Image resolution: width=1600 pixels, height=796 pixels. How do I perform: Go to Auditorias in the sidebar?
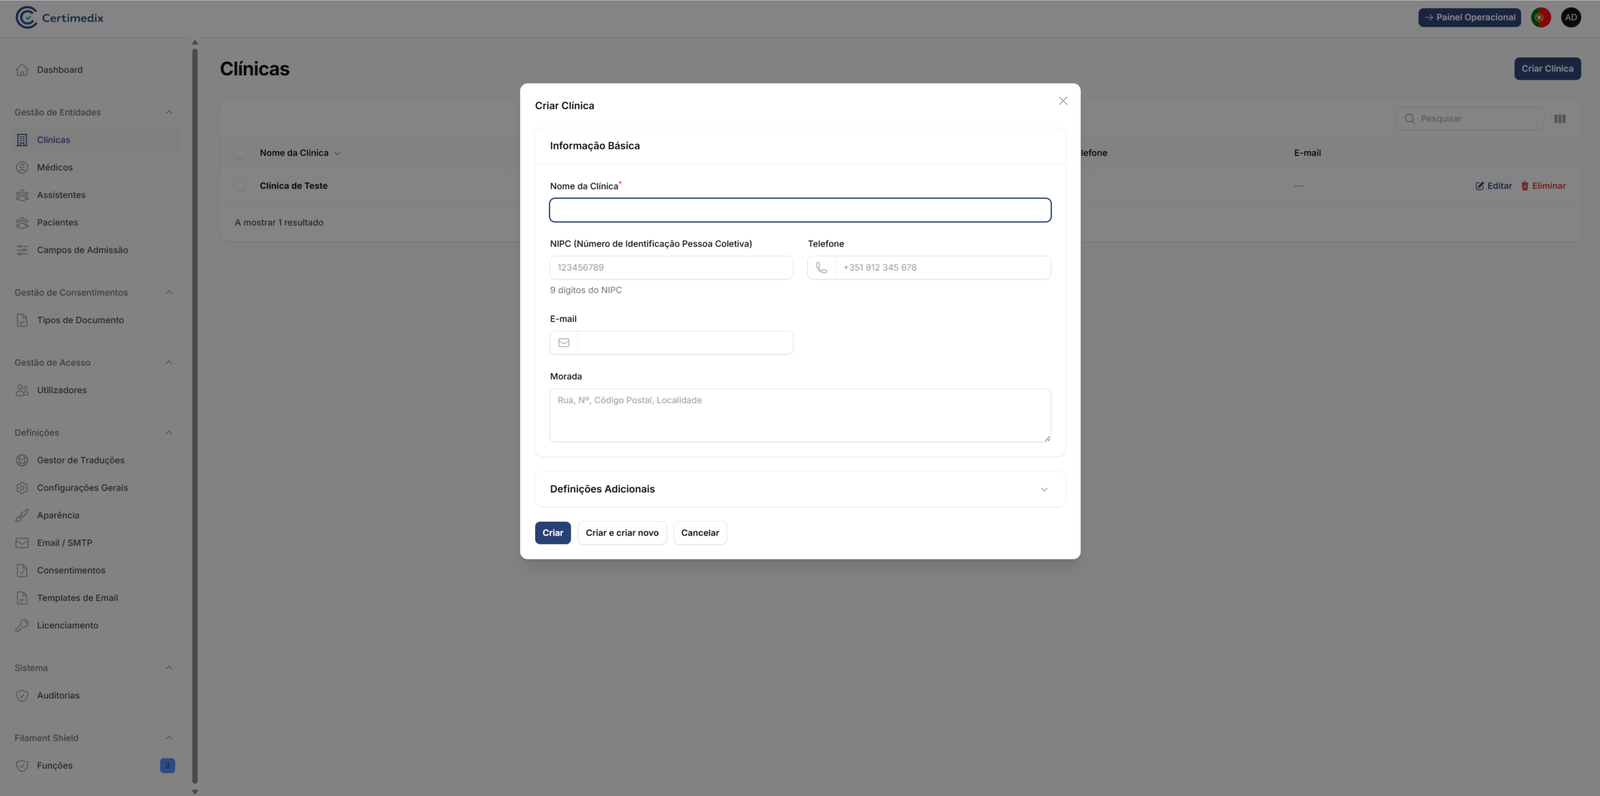coord(58,696)
